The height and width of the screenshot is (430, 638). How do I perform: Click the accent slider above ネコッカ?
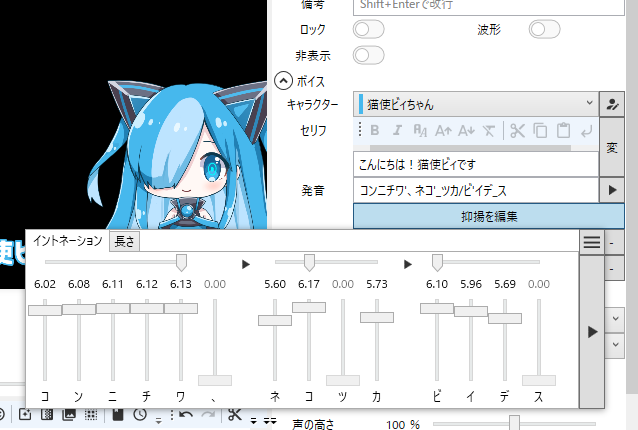point(309,263)
